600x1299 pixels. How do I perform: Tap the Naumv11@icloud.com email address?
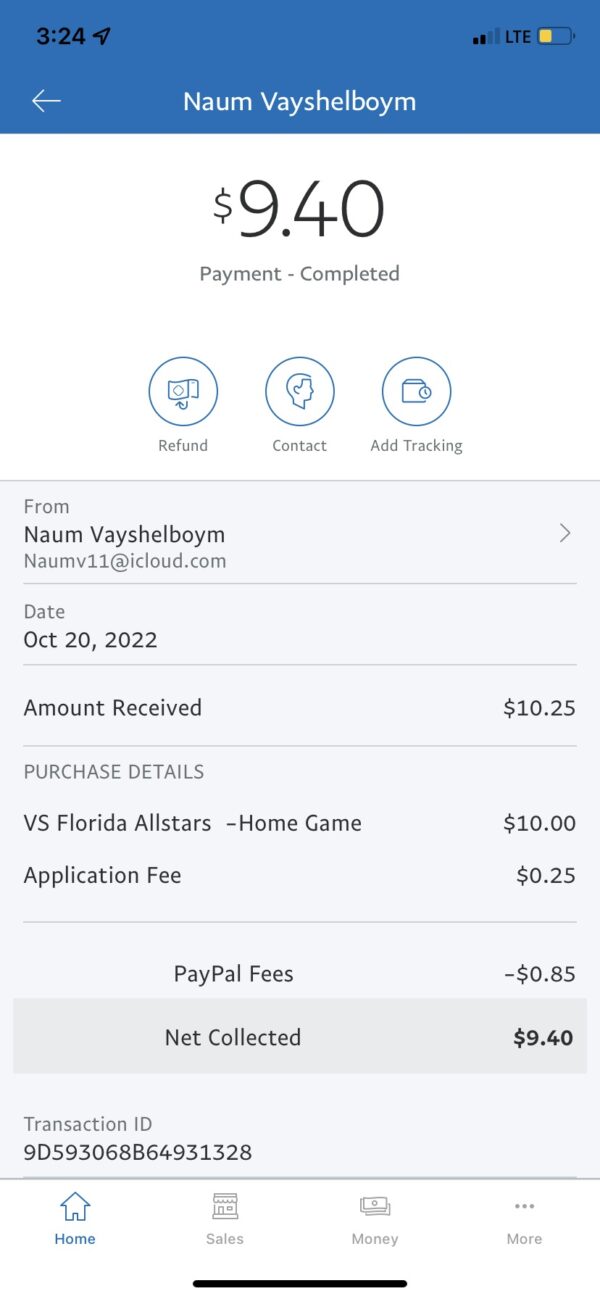[125, 561]
